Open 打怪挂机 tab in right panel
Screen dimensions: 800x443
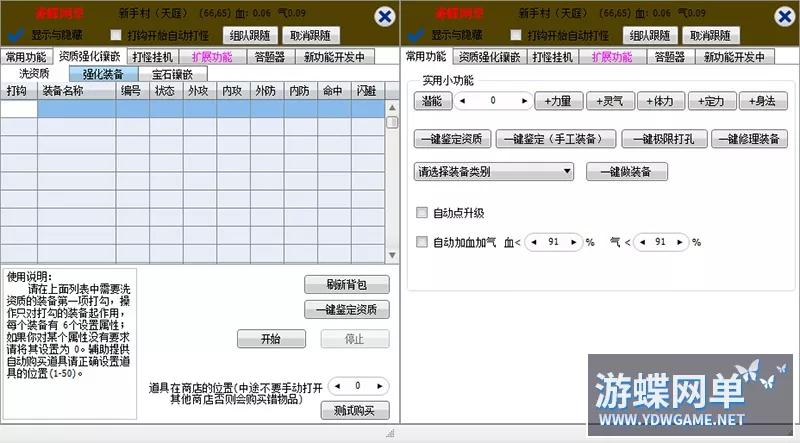click(x=552, y=57)
